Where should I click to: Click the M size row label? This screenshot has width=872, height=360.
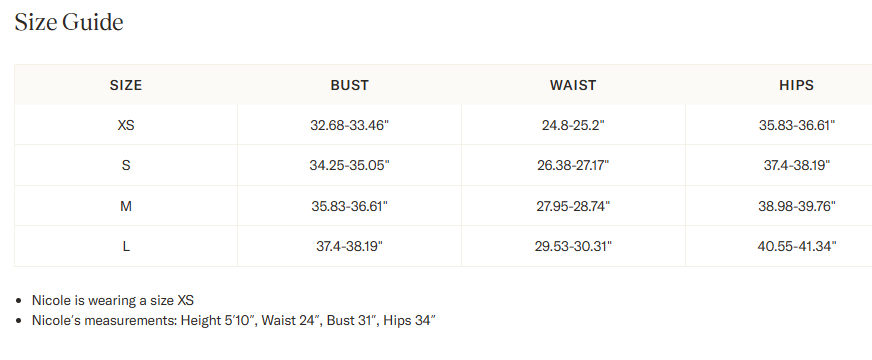[126, 206]
